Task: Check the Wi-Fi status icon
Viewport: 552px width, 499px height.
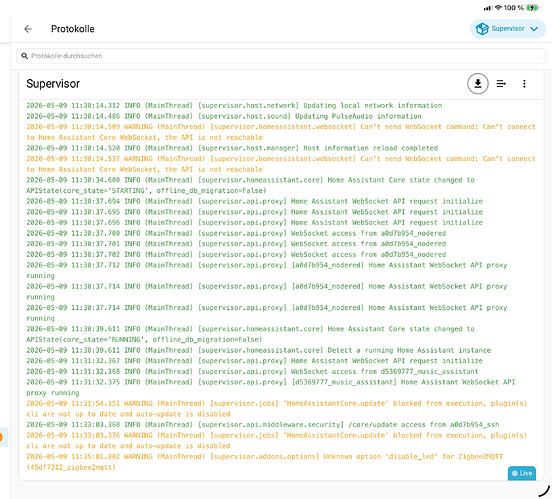Action: point(498,7)
